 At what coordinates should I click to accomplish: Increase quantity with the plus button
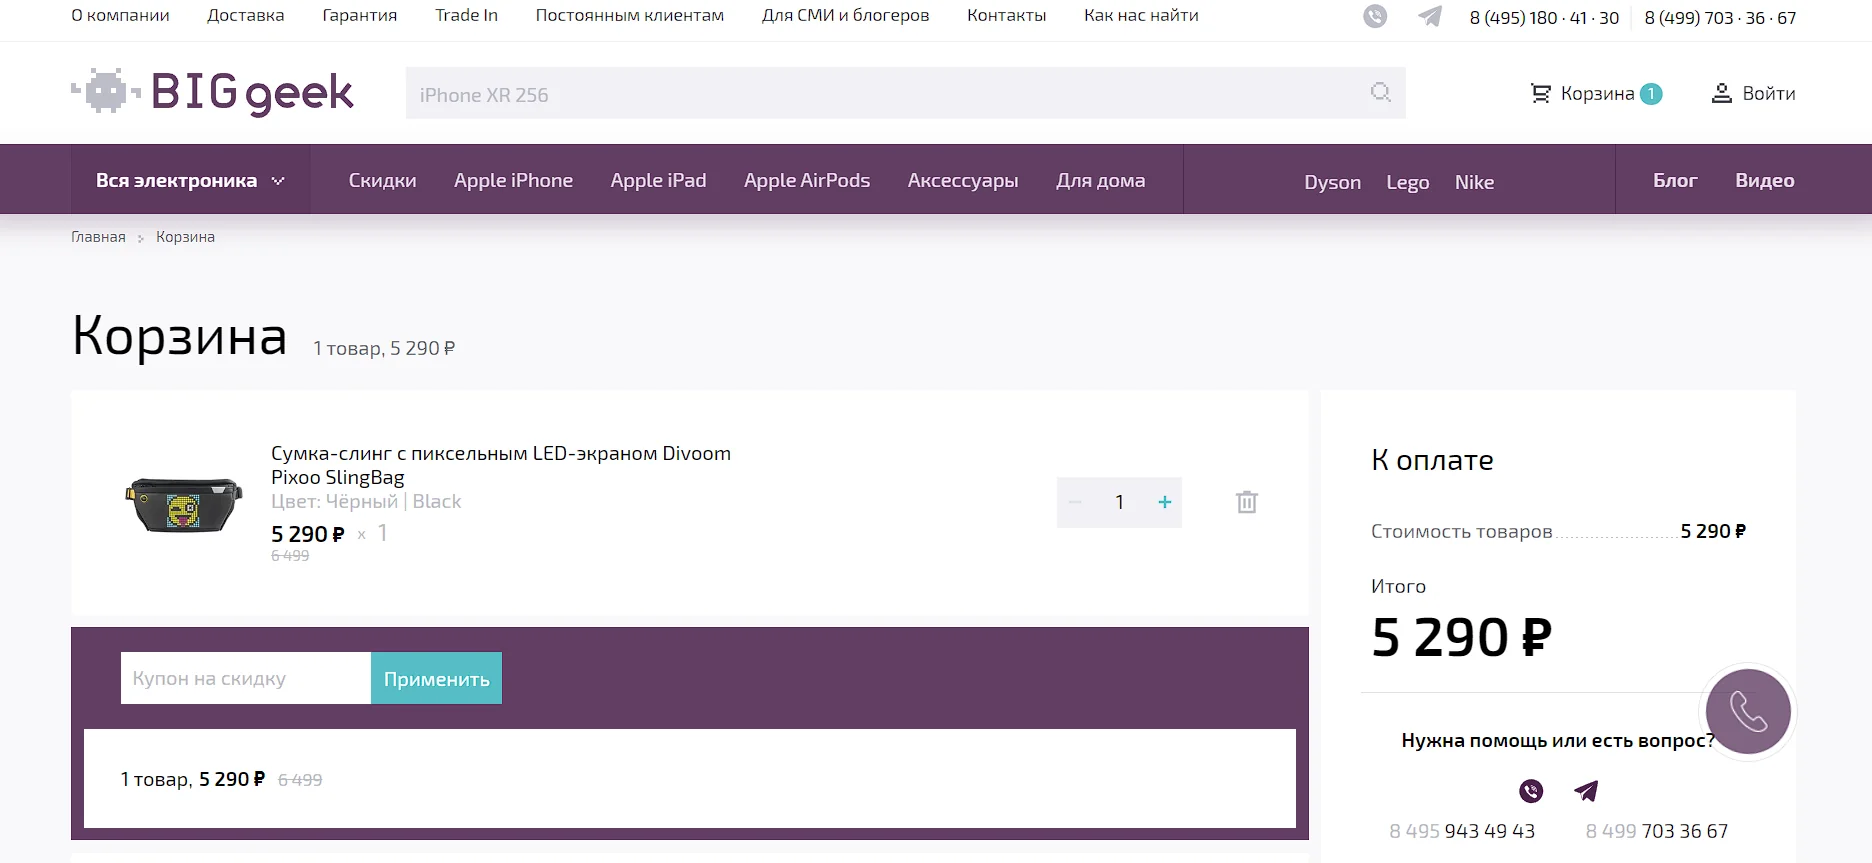[1164, 502]
